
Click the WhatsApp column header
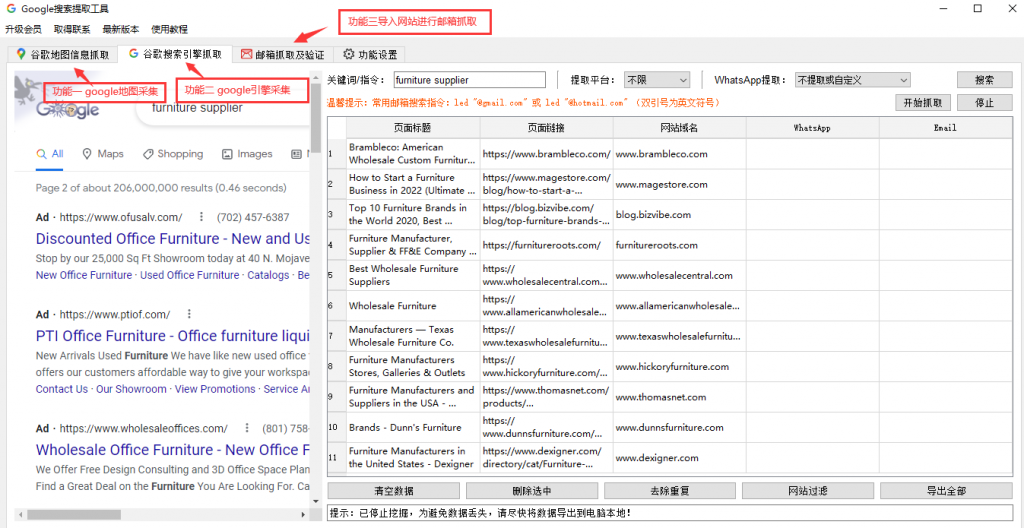812,128
